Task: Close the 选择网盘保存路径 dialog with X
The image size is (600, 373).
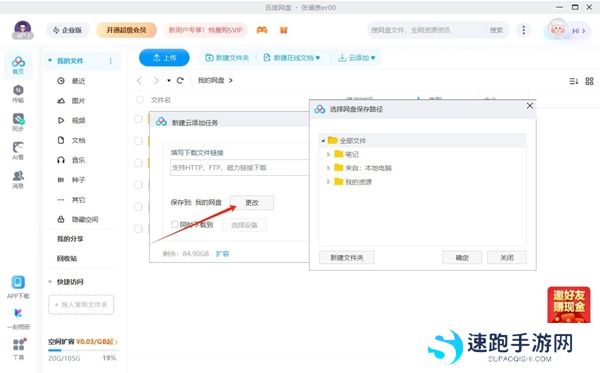Action: pyautogui.click(x=530, y=106)
